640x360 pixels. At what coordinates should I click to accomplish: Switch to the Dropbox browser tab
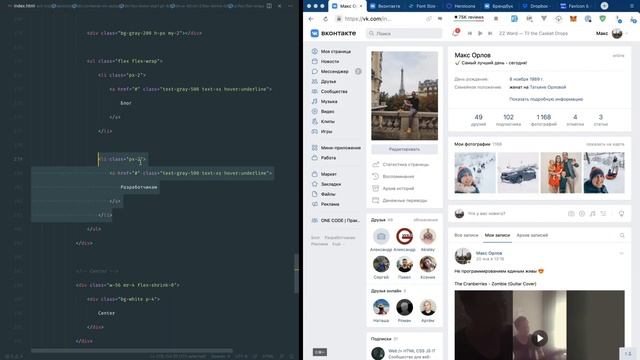click(535, 6)
